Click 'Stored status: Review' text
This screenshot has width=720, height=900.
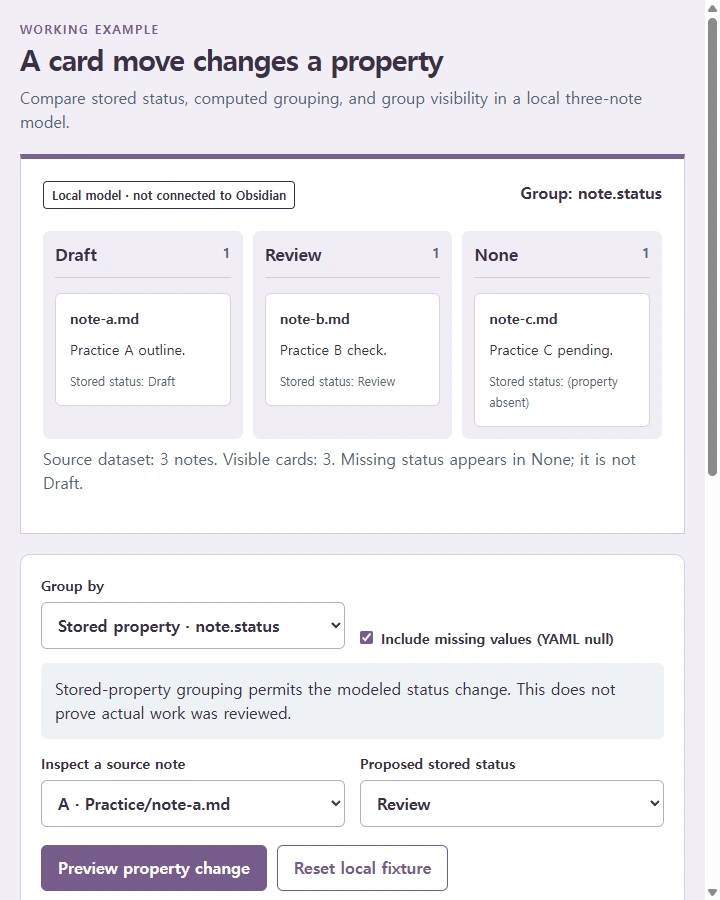[338, 382]
